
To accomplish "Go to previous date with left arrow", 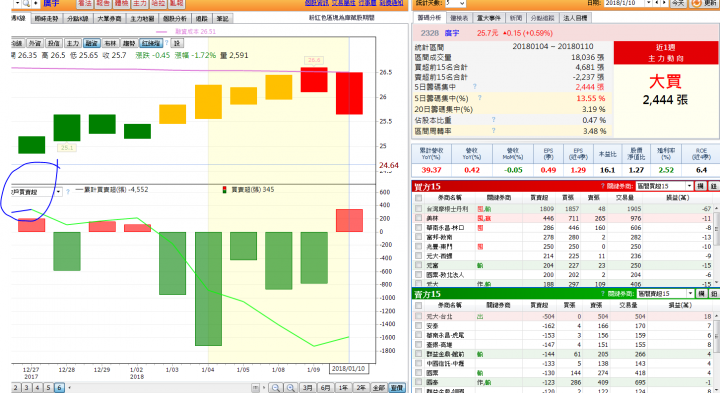I will click(x=657, y=3).
